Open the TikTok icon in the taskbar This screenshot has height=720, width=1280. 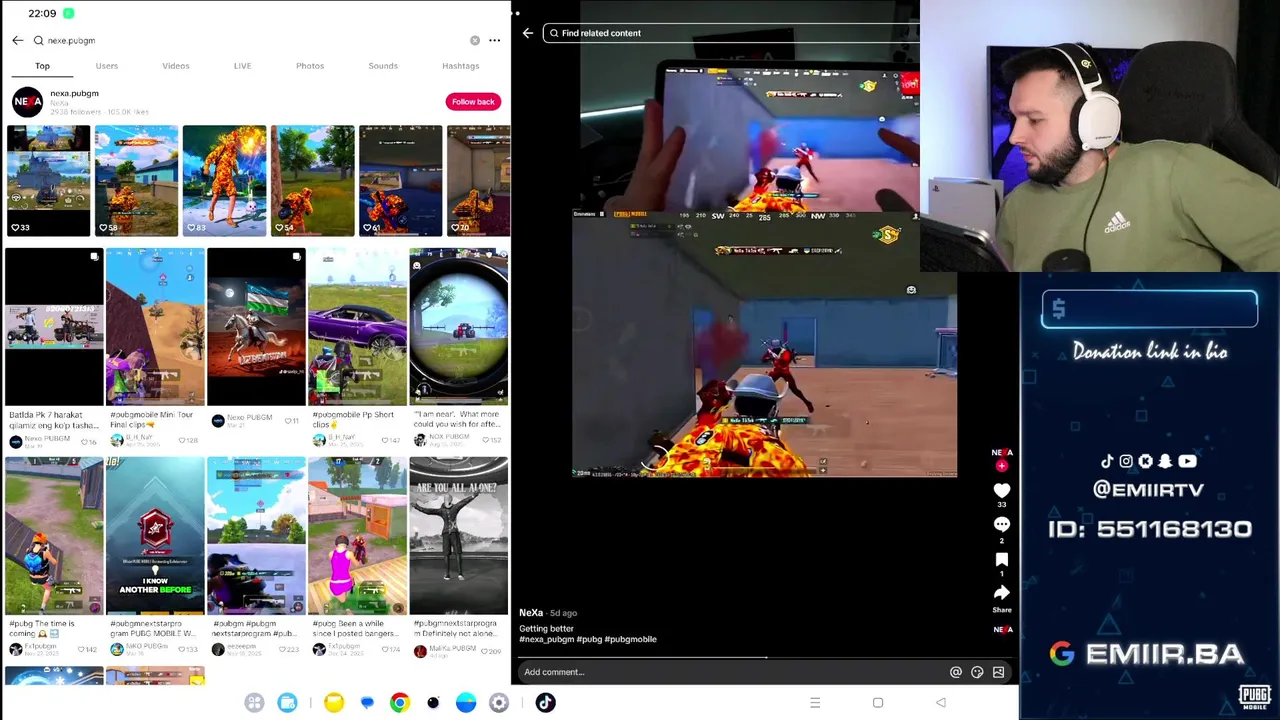pyautogui.click(x=545, y=703)
